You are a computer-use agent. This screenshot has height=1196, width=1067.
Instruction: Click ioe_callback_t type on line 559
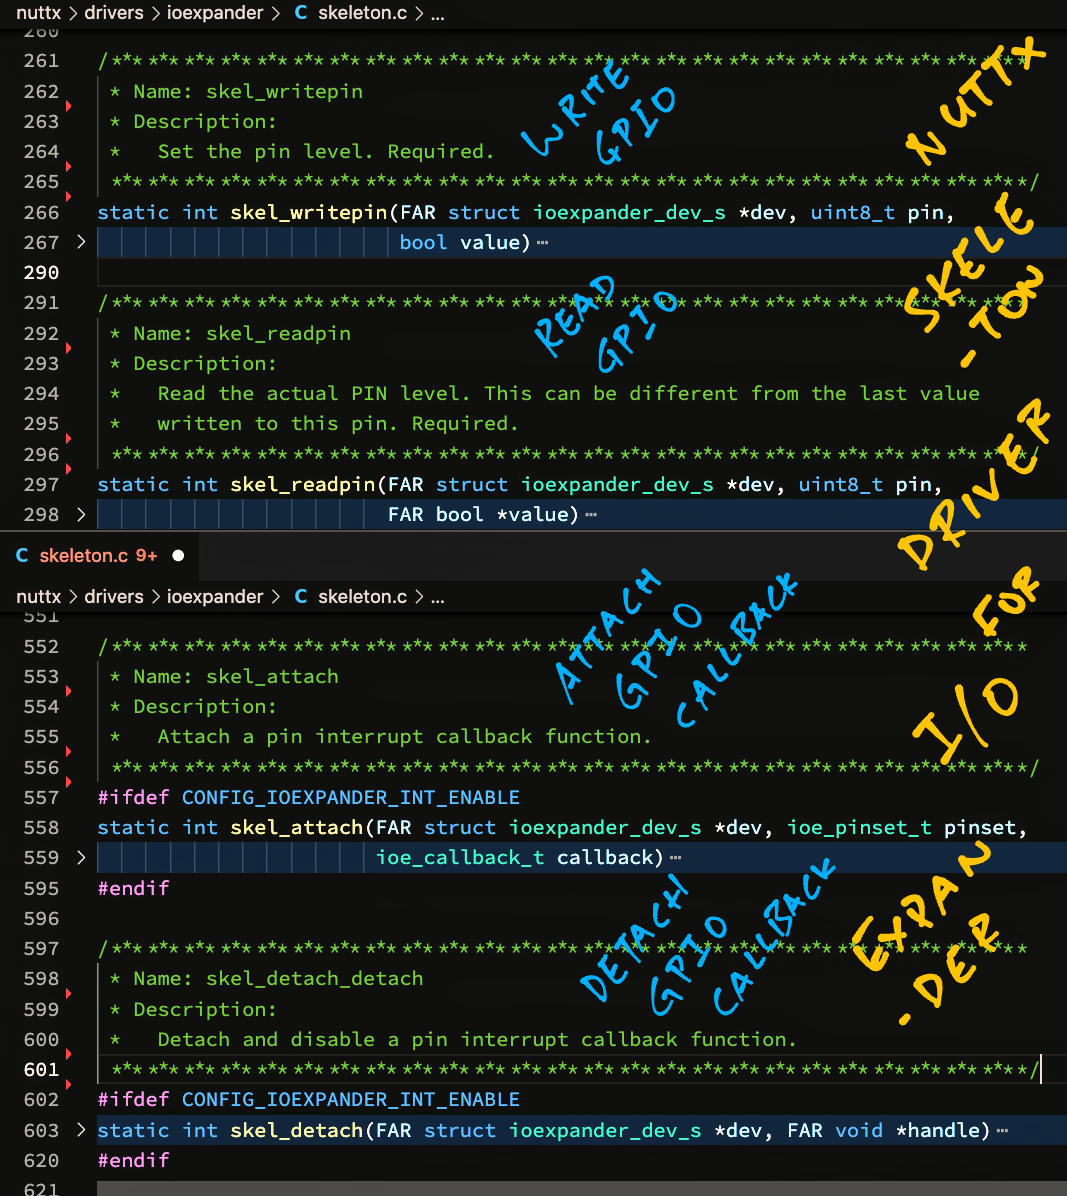click(x=460, y=859)
